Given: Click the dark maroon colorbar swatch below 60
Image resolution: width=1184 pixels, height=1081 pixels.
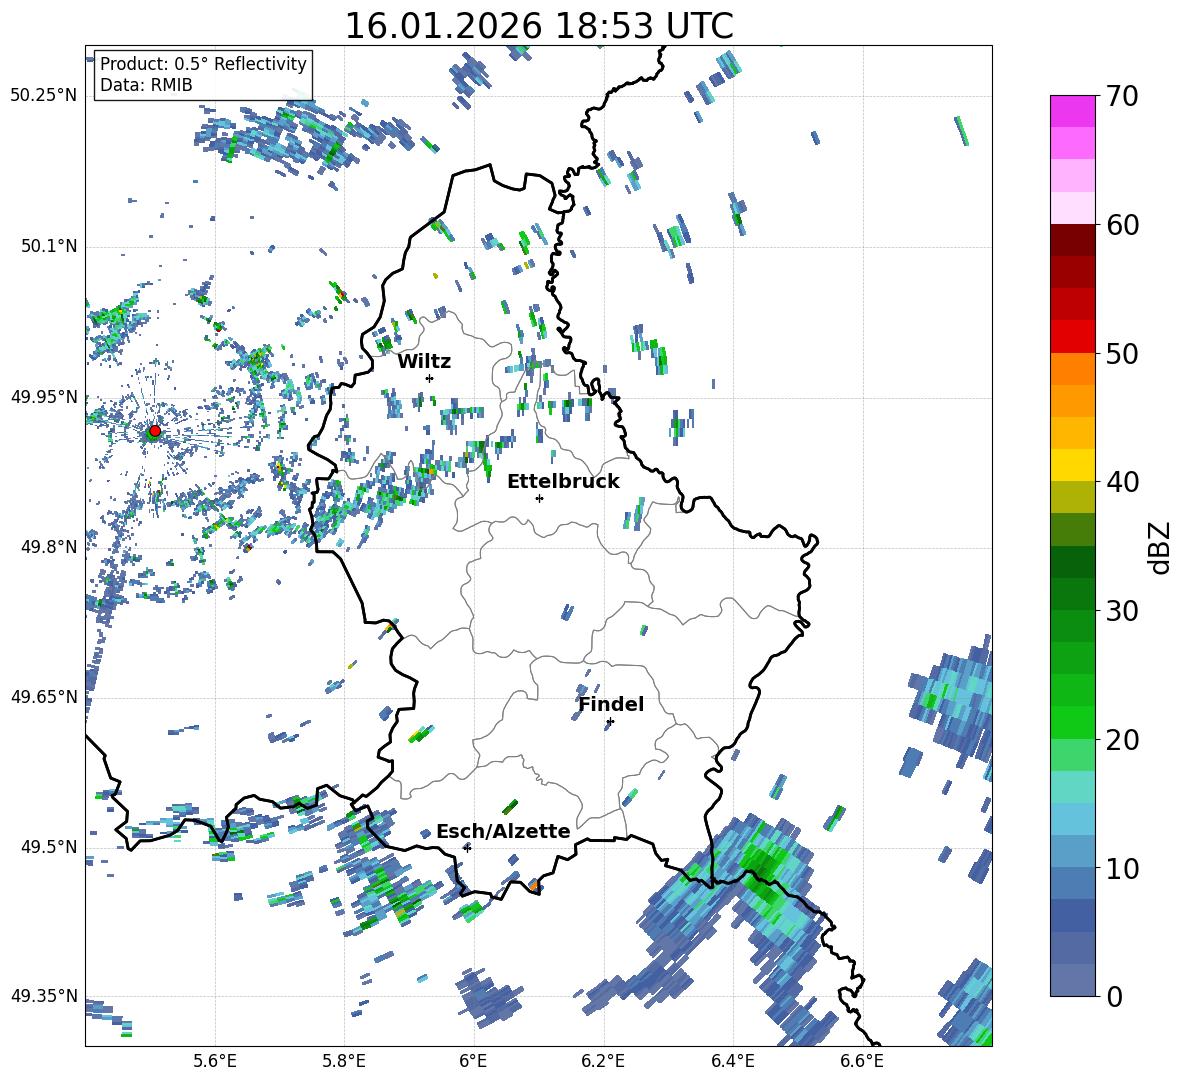Looking at the screenshot, I should 1072,240.
